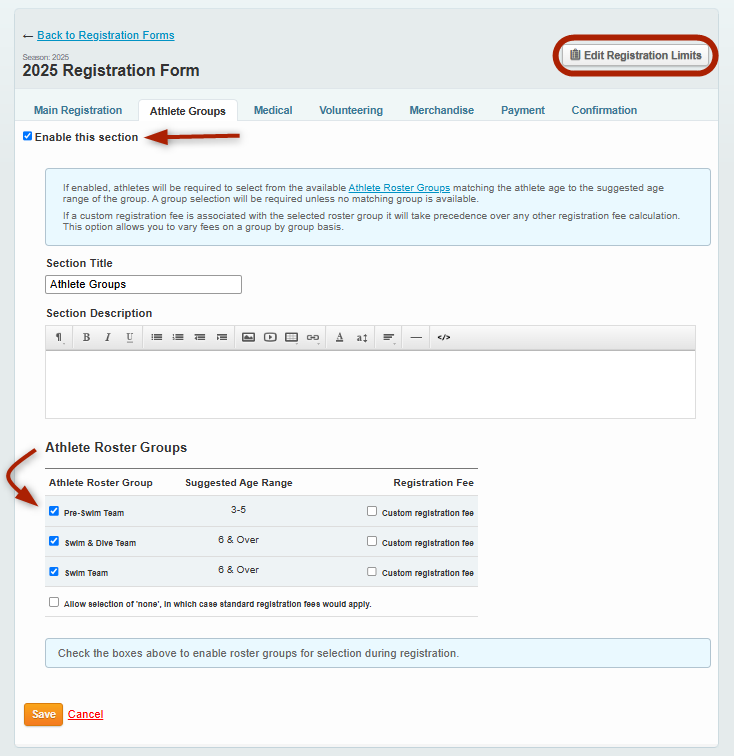Viewport: 734px width, 756px height.
Task: Click the orange Save button
Action: point(43,714)
